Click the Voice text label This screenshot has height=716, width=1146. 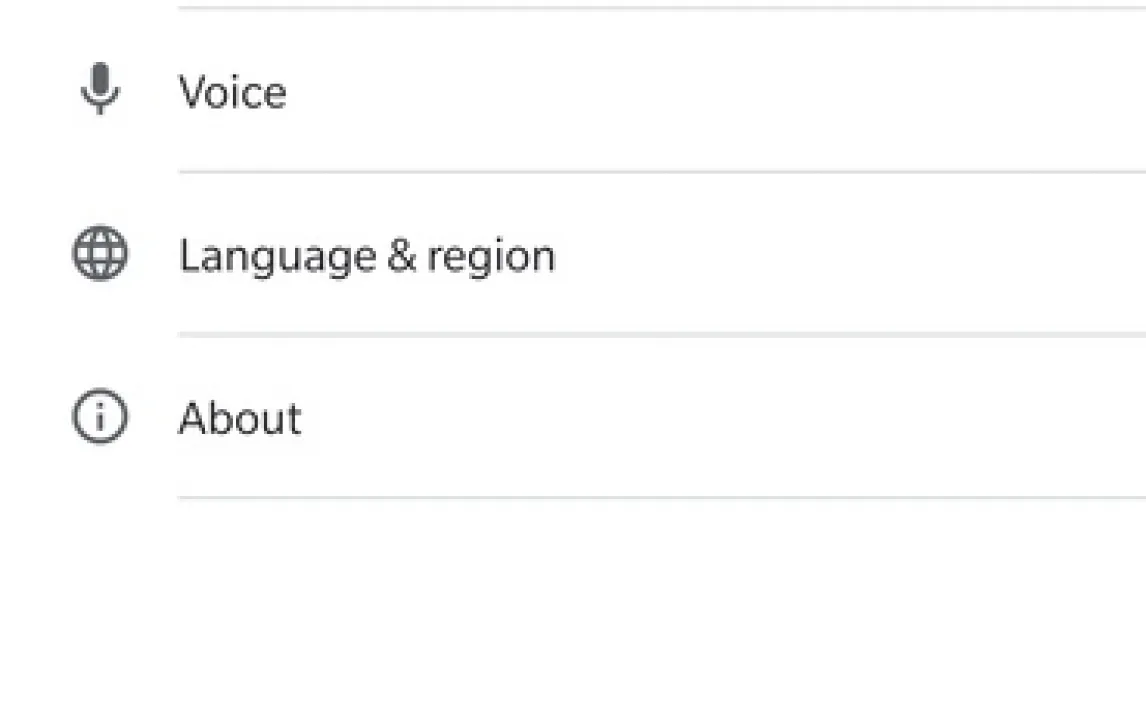pos(232,92)
